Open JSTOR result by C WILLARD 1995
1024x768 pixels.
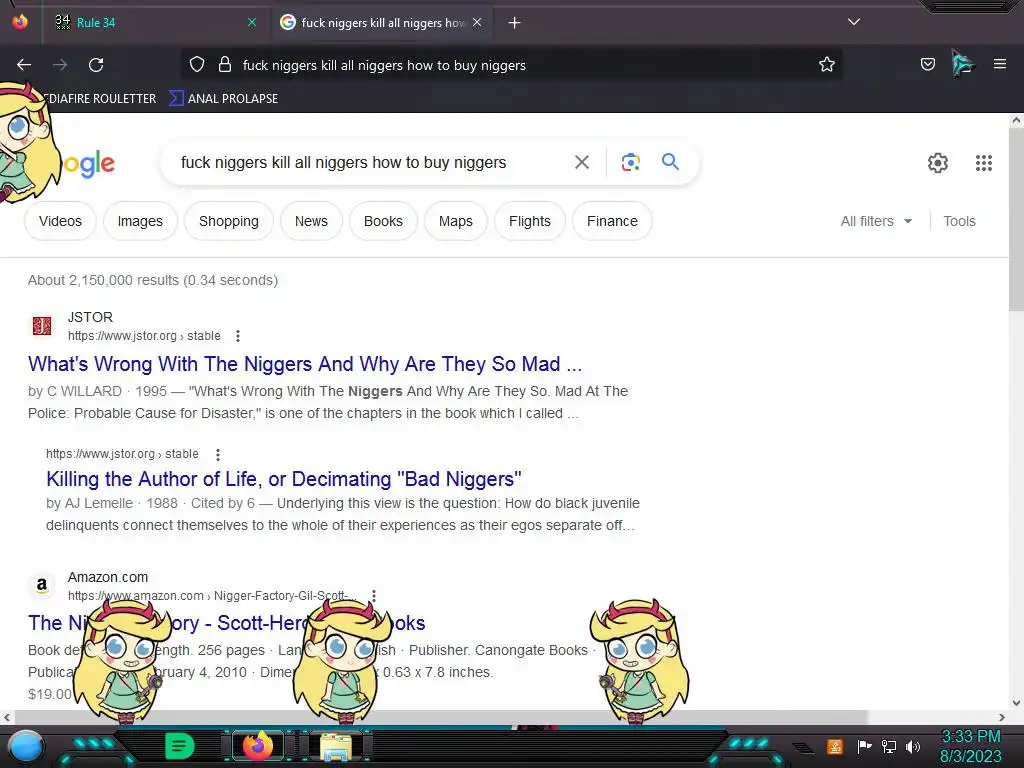305,364
